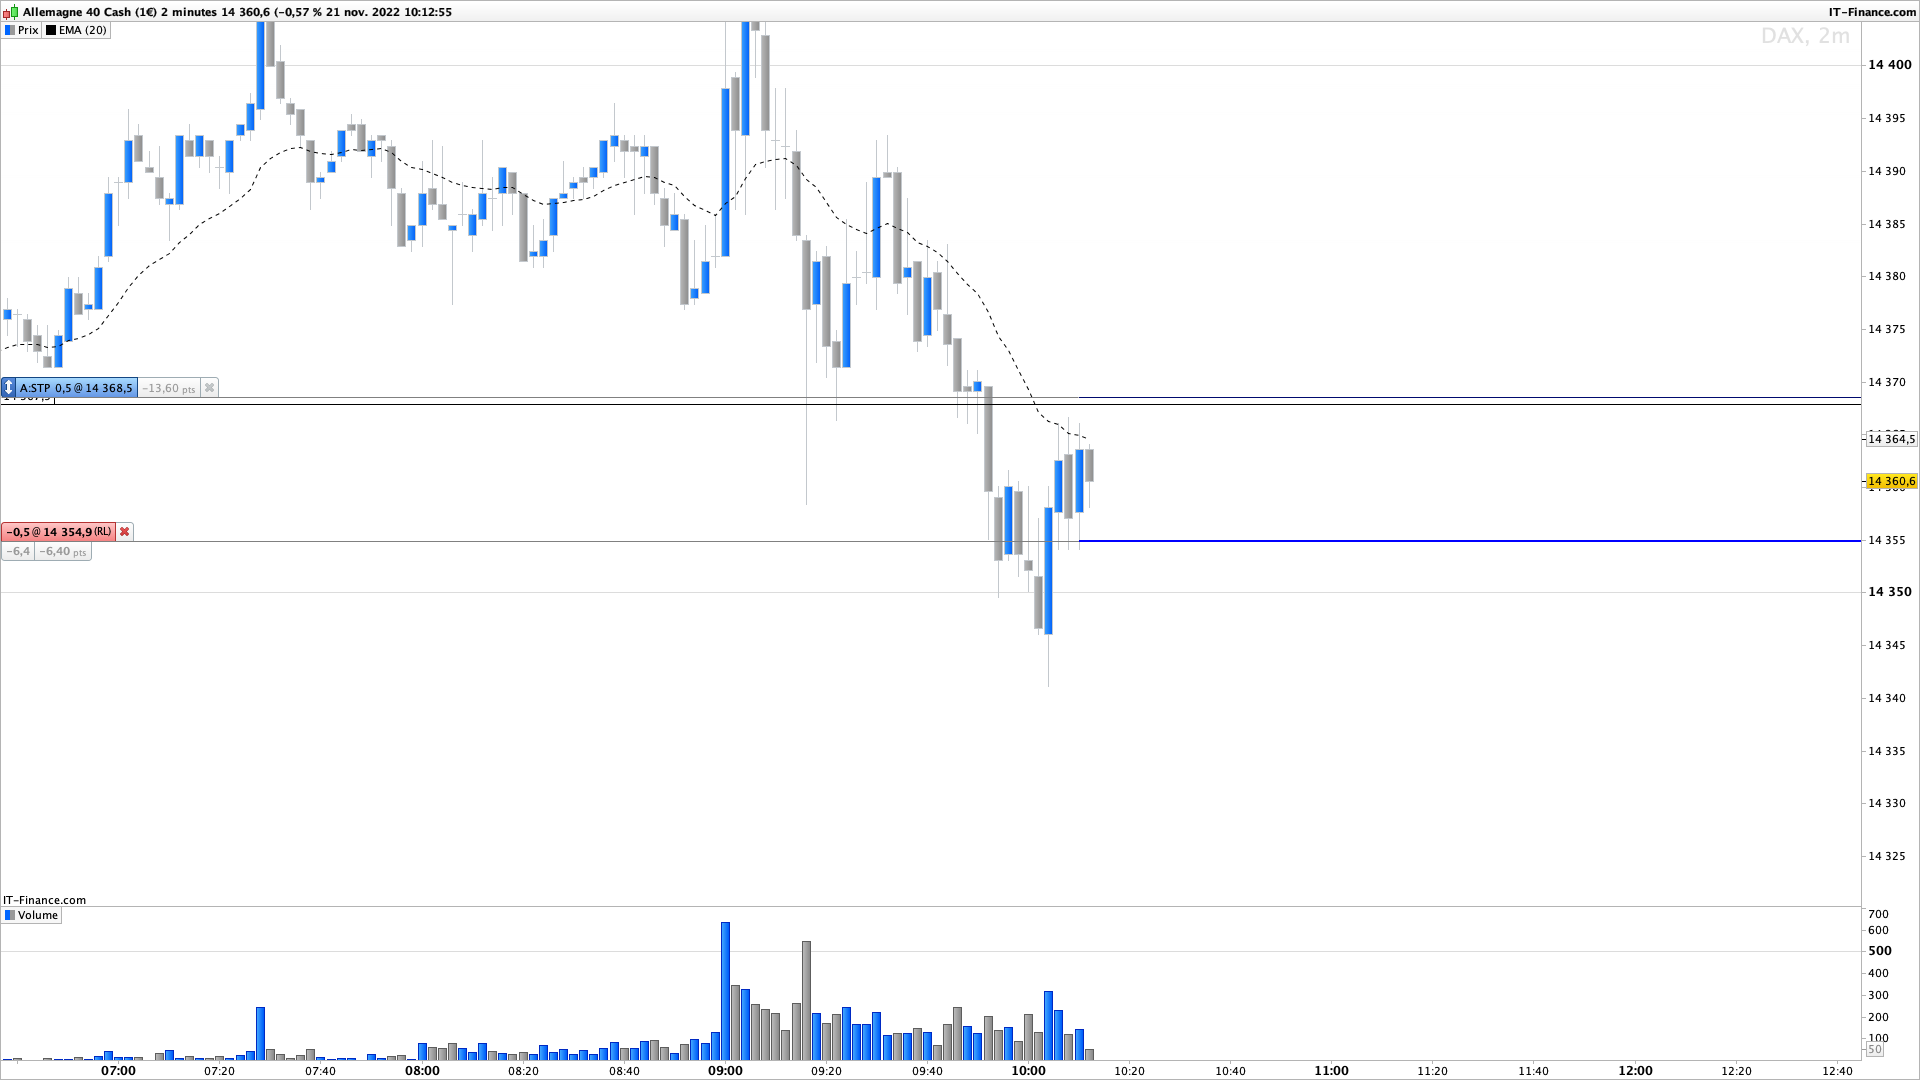This screenshot has height=1080, width=1920.
Task: Open the EMA (20) indicator label
Action: [82, 30]
